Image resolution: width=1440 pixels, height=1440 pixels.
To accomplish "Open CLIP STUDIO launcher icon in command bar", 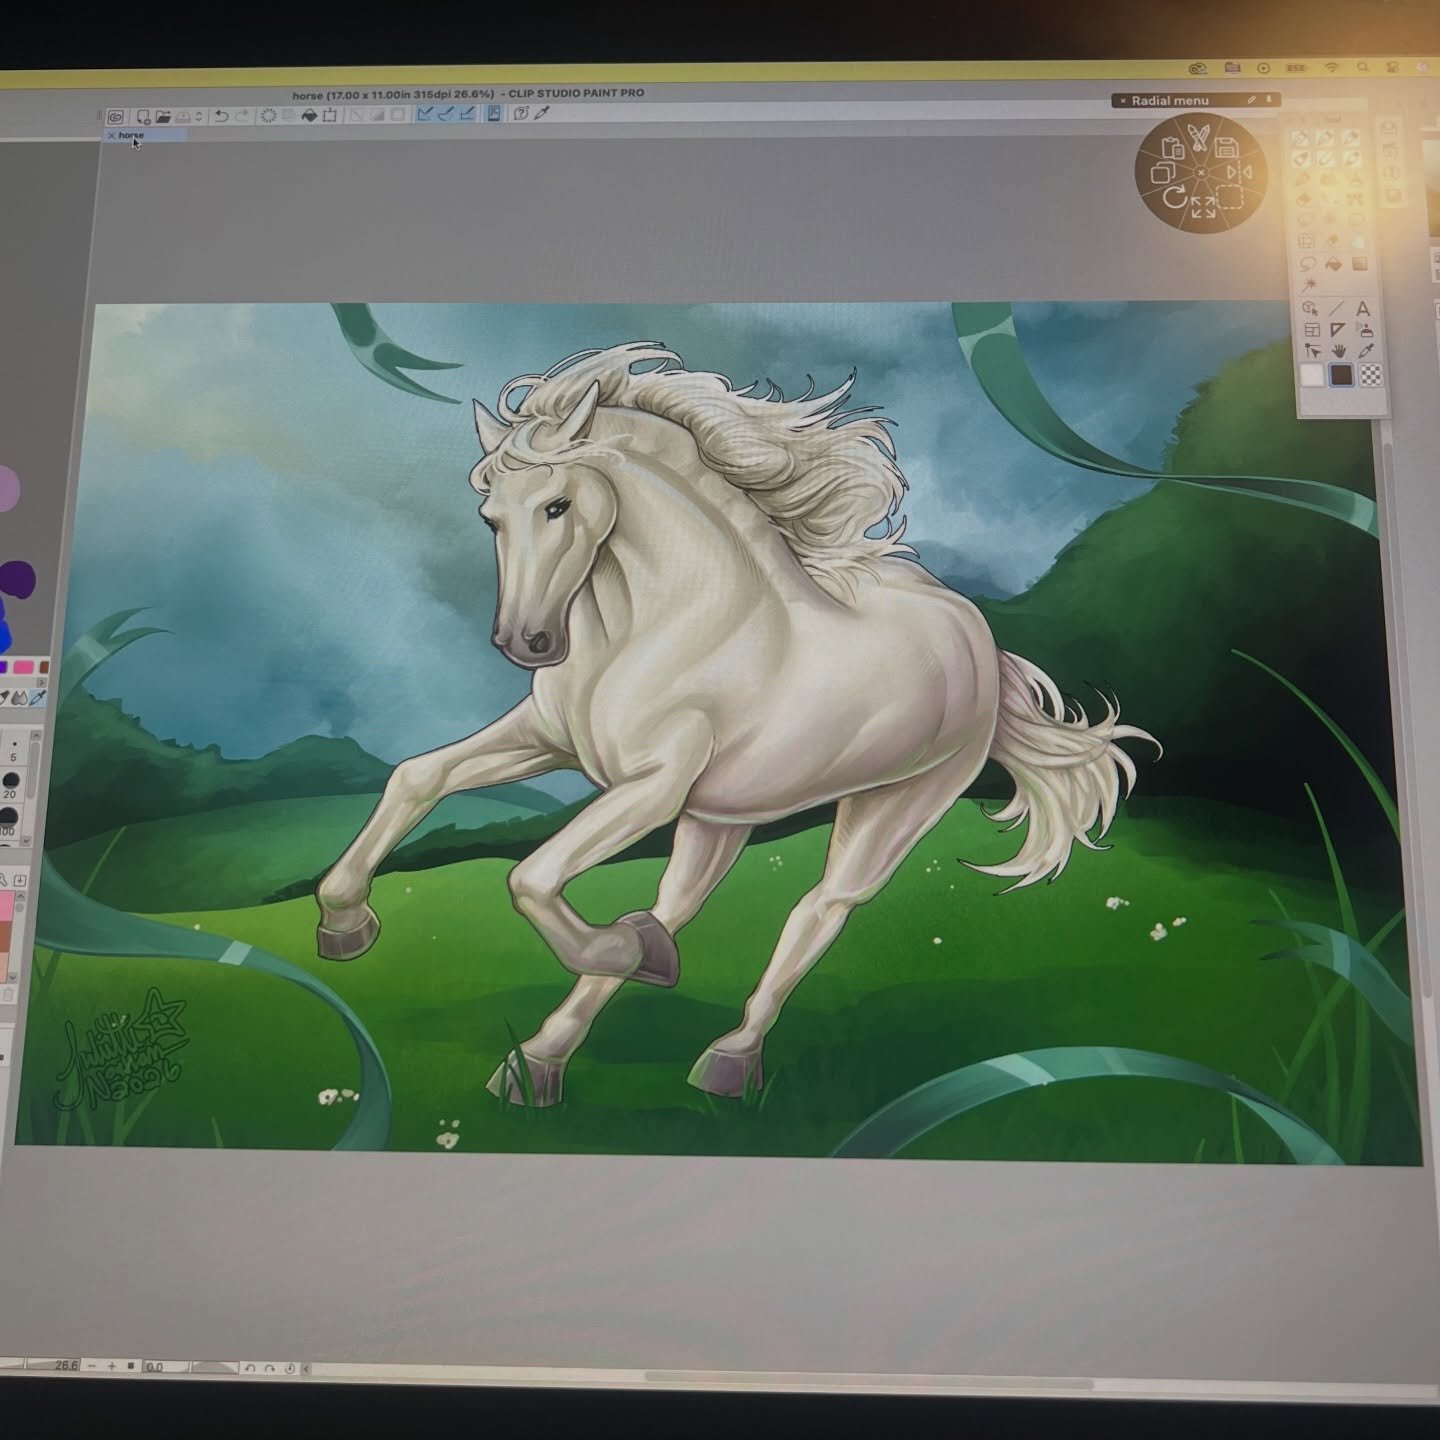I will (x=114, y=117).
